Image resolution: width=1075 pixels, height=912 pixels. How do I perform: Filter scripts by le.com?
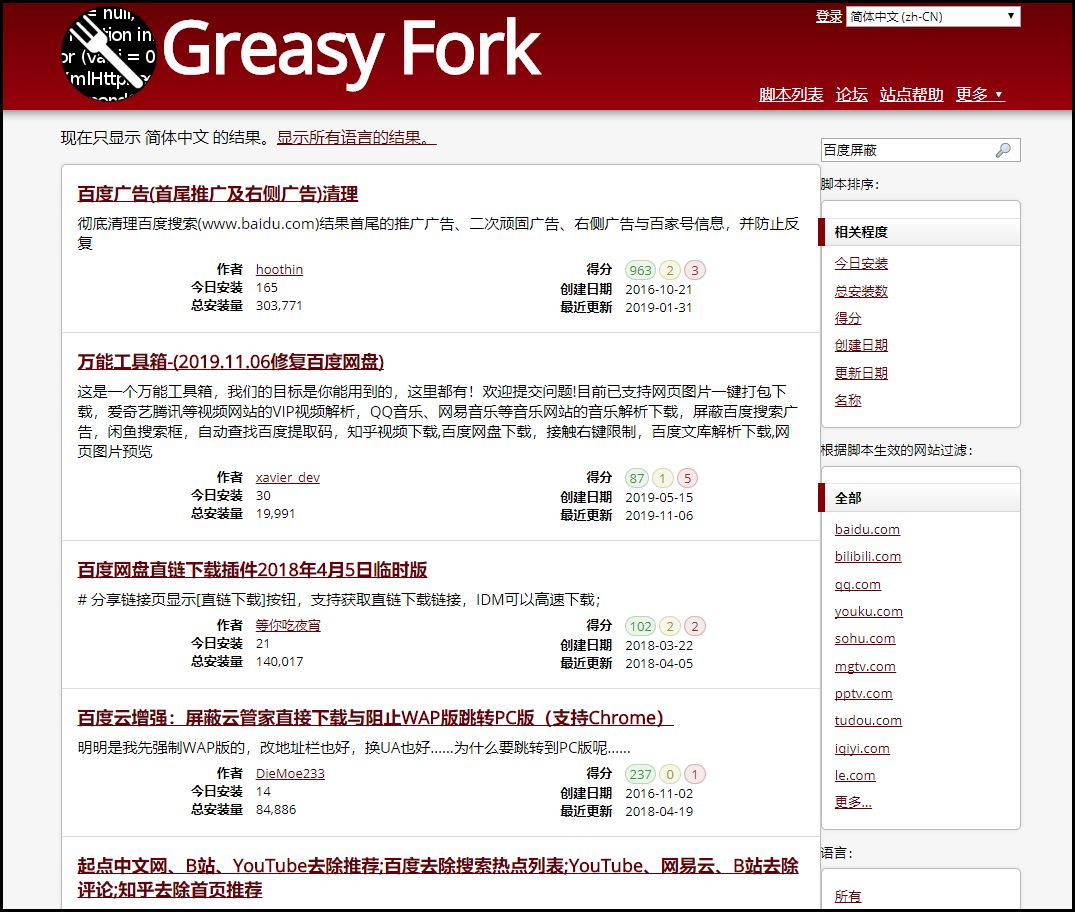point(854,776)
